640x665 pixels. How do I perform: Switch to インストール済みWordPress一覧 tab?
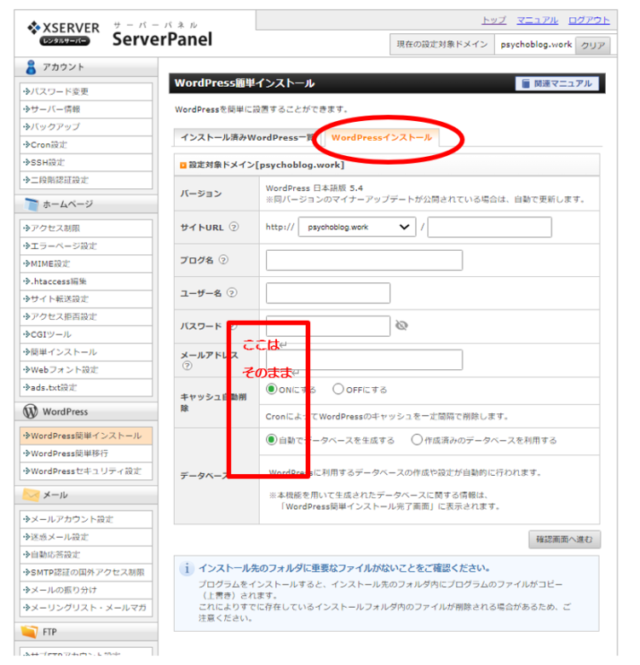coord(246,138)
